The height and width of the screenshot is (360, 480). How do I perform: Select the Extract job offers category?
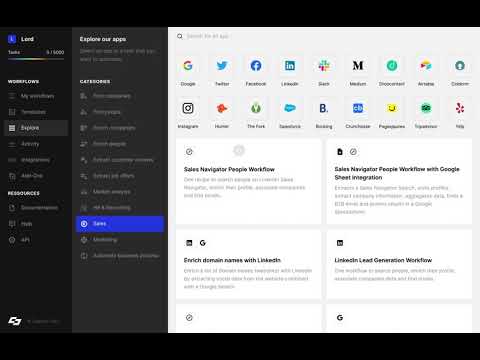click(x=120, y=176)
